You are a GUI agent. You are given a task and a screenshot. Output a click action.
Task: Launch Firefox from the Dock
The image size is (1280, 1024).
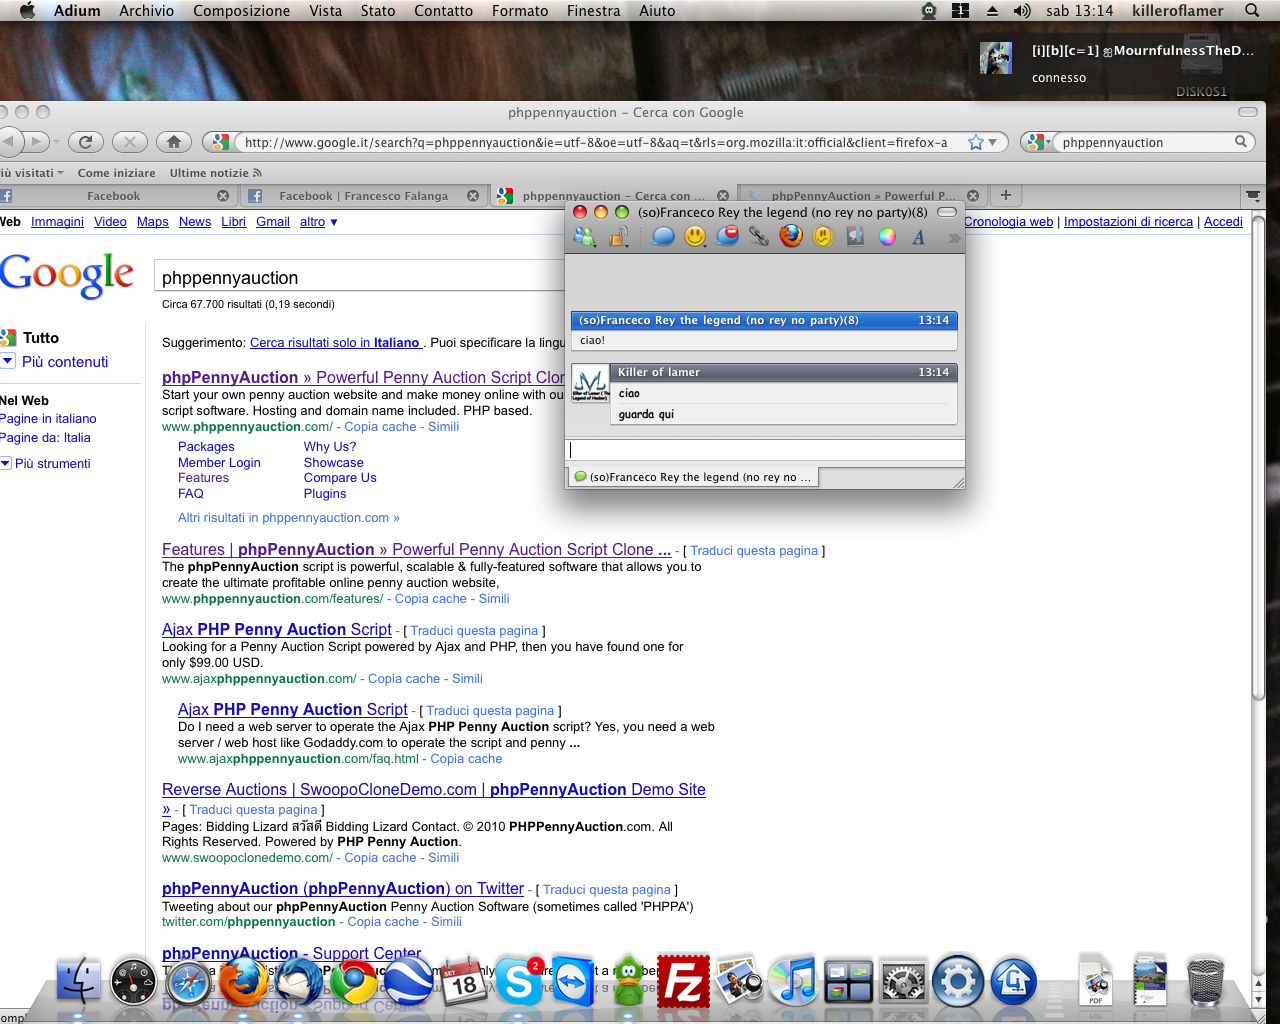(x=243, y=983)
